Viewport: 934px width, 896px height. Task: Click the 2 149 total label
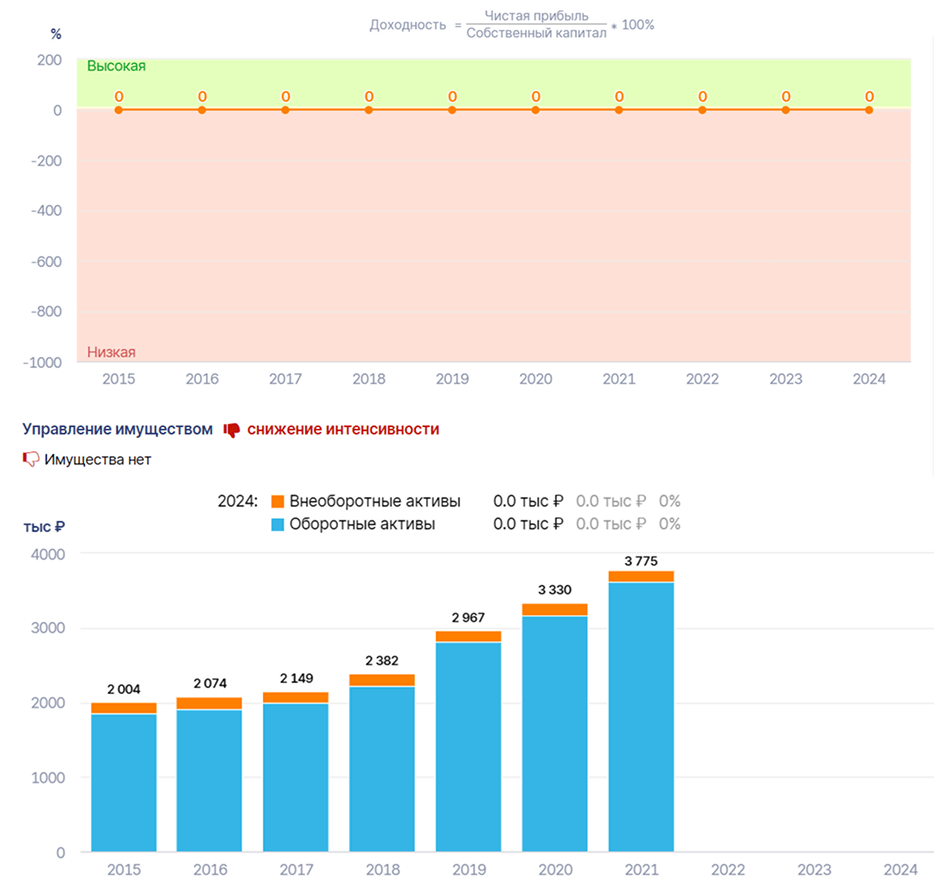point(296,679)
